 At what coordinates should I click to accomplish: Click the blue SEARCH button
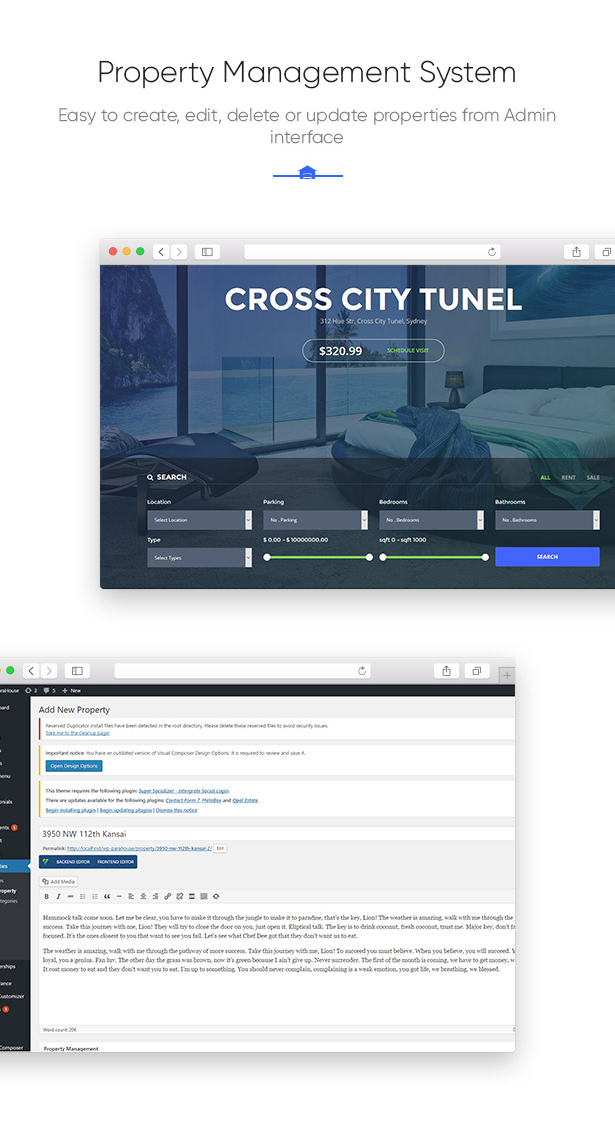coord(547,557)
